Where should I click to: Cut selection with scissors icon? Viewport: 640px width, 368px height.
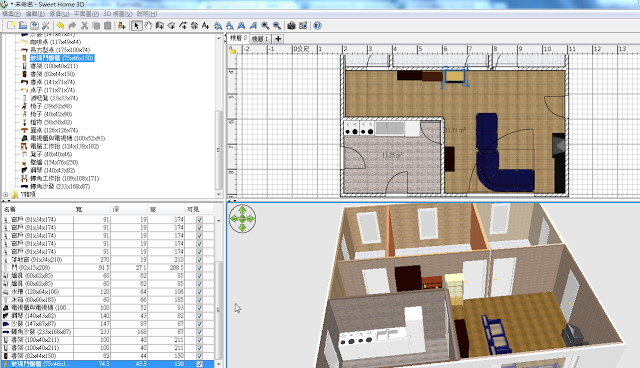pyautogui.click(x=84, y=26)
